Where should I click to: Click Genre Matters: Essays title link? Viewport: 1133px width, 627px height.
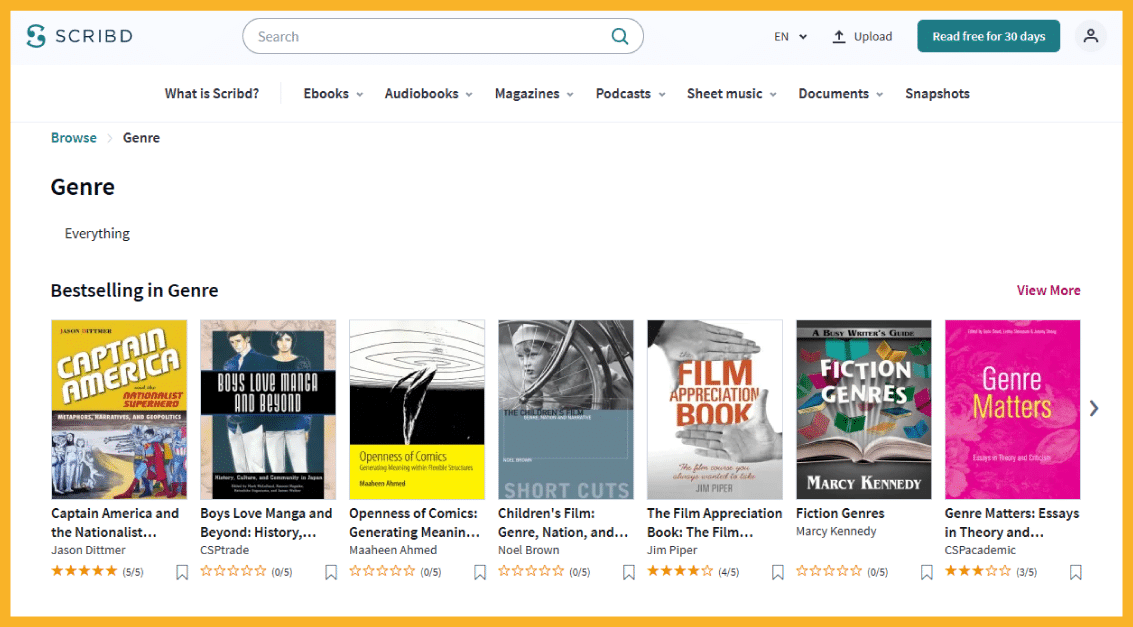[1012, 523]
